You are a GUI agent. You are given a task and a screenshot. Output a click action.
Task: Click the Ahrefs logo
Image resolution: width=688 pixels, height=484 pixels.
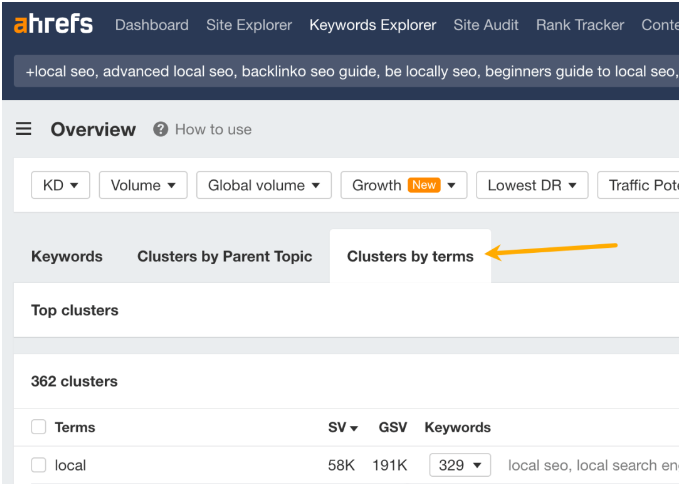pyautogui.click(x=53, y=25)
